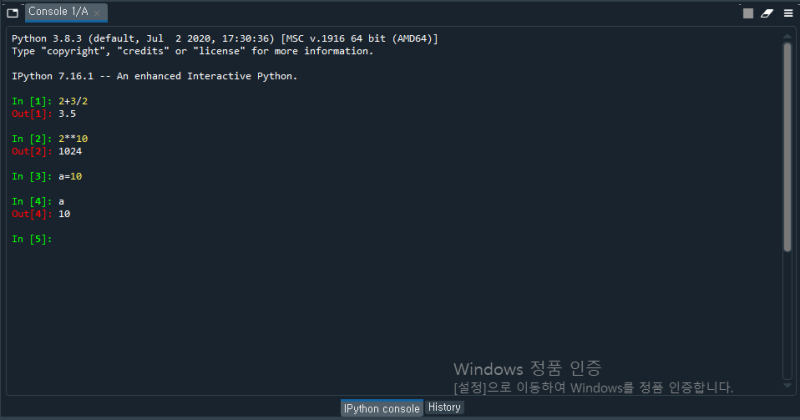Viewport: 800px width, 420px height.
Task: Switch to the History bottom tab
Action: pyautogui.click(x=444, y=407)
